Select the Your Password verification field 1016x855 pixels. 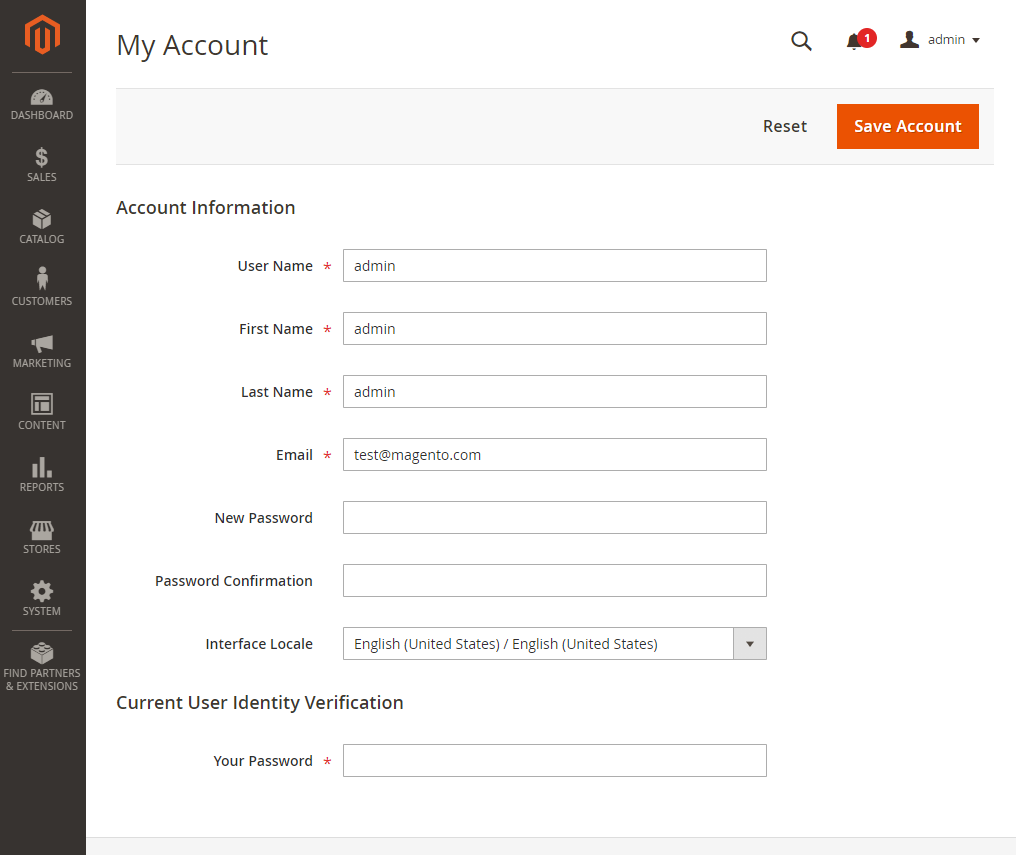coord(554,761)
